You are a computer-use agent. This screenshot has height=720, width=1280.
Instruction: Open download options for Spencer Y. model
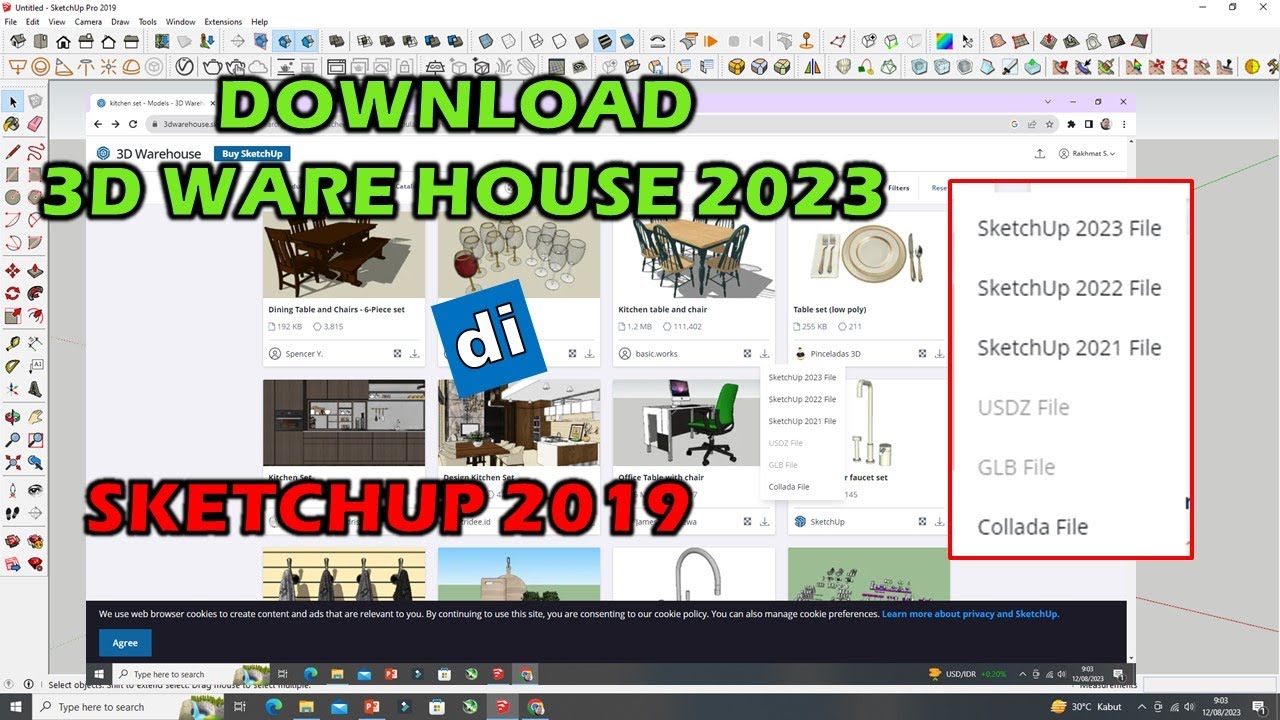(x=415, y=354)
